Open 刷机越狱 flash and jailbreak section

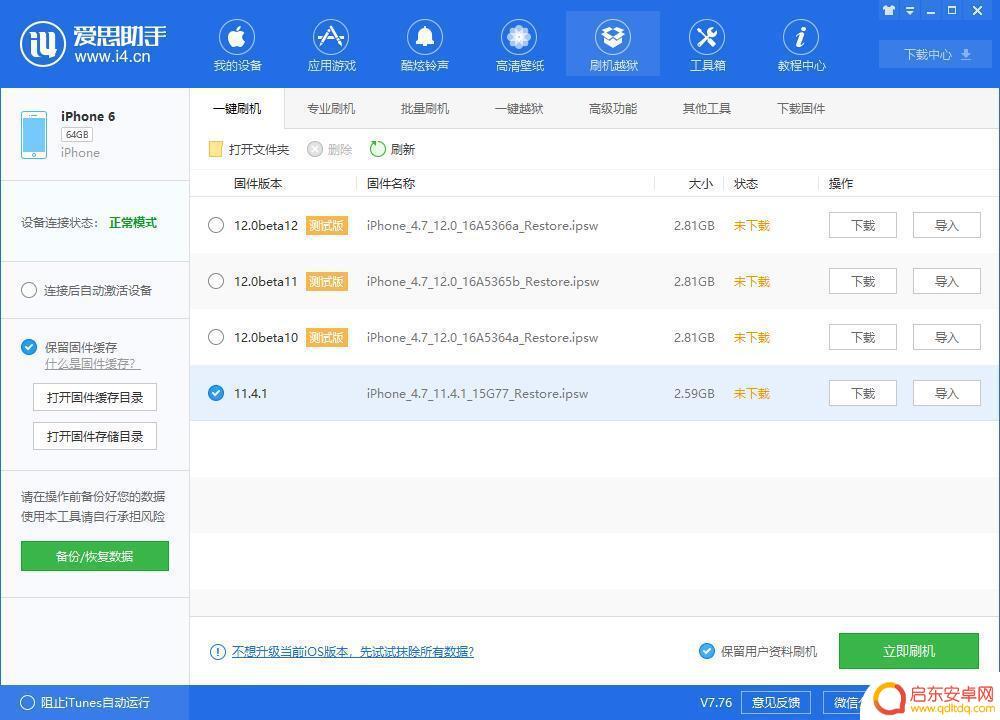coord(613,45)
